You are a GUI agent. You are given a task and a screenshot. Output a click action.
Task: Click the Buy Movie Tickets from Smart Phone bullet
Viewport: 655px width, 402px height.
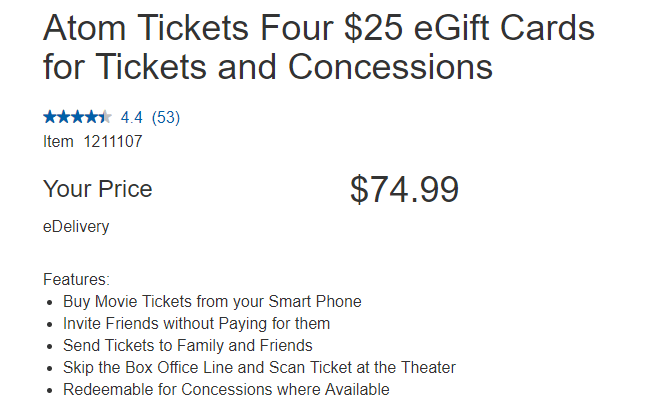pyautogui.click(x=212, y=301)
